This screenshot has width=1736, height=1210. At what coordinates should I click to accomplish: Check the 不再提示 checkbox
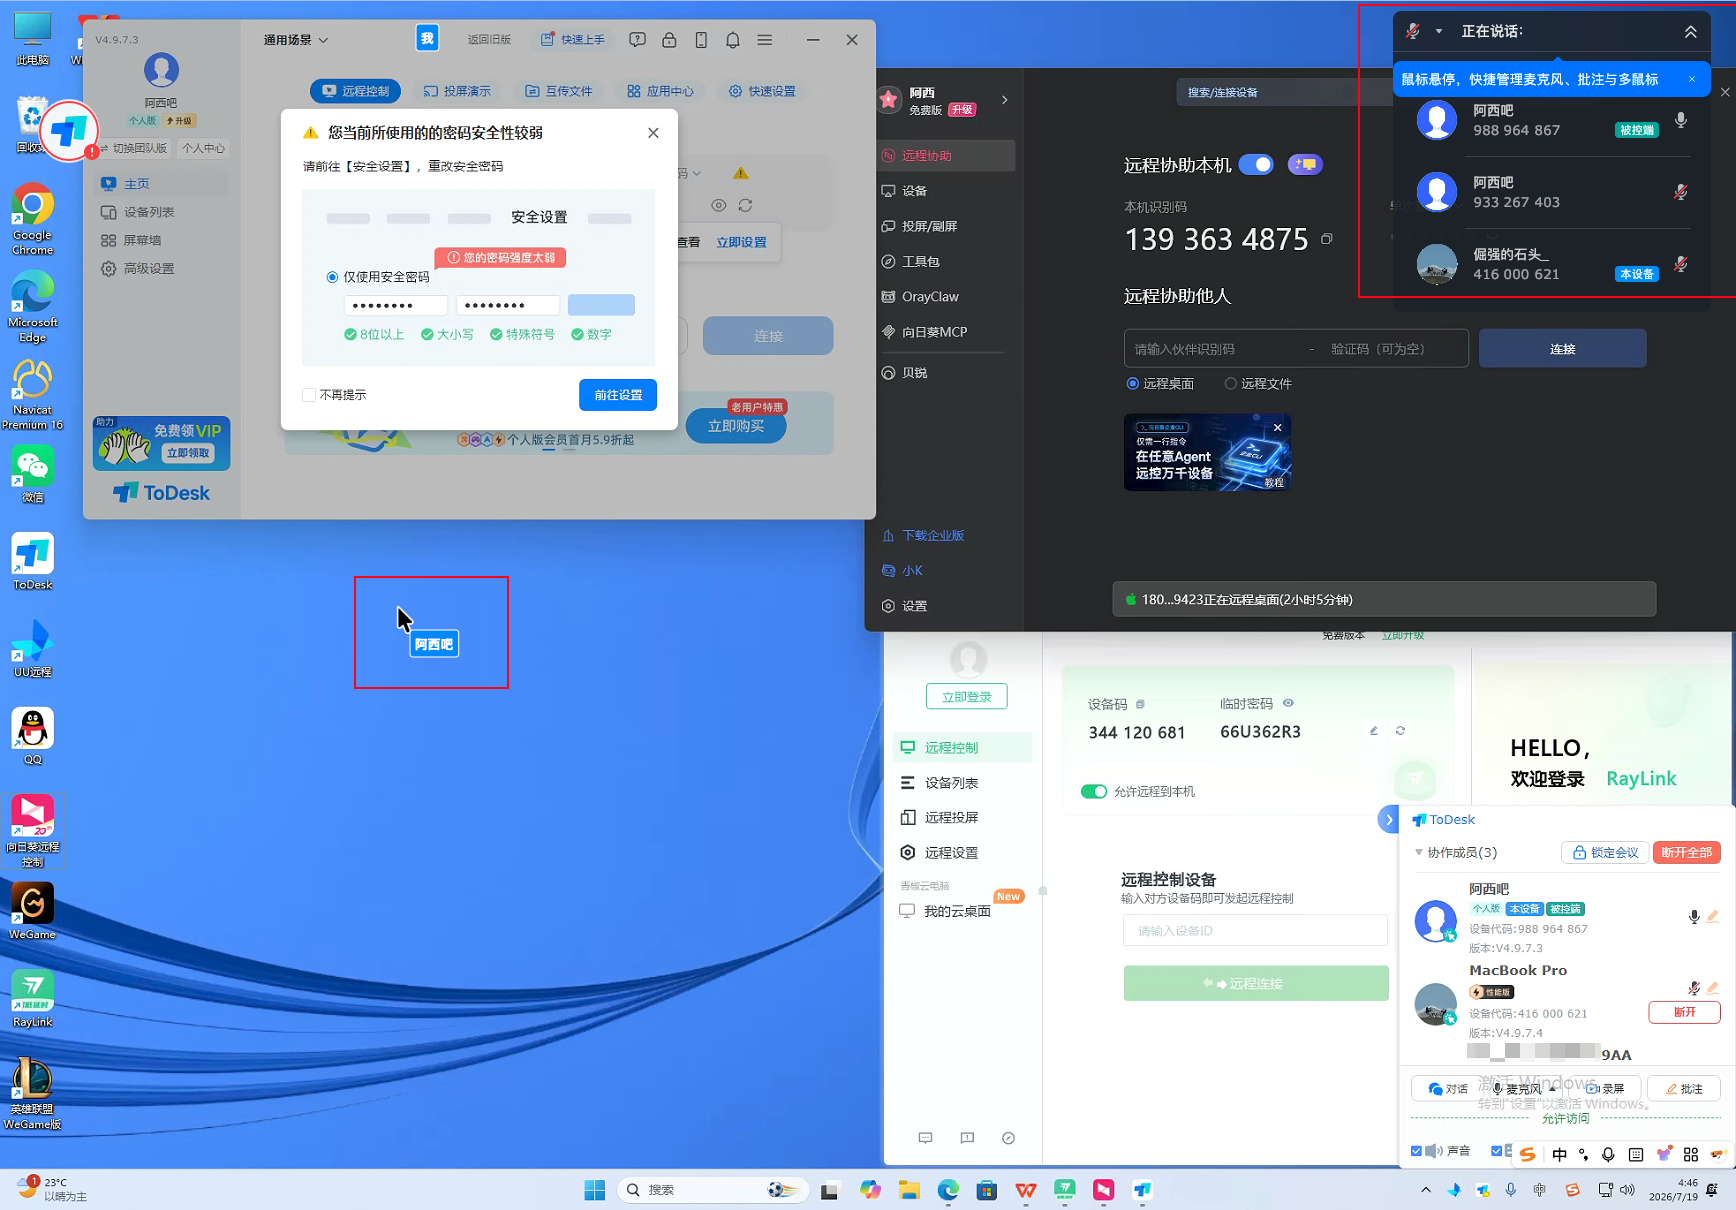pyautogui.click(x=309, y=395)
